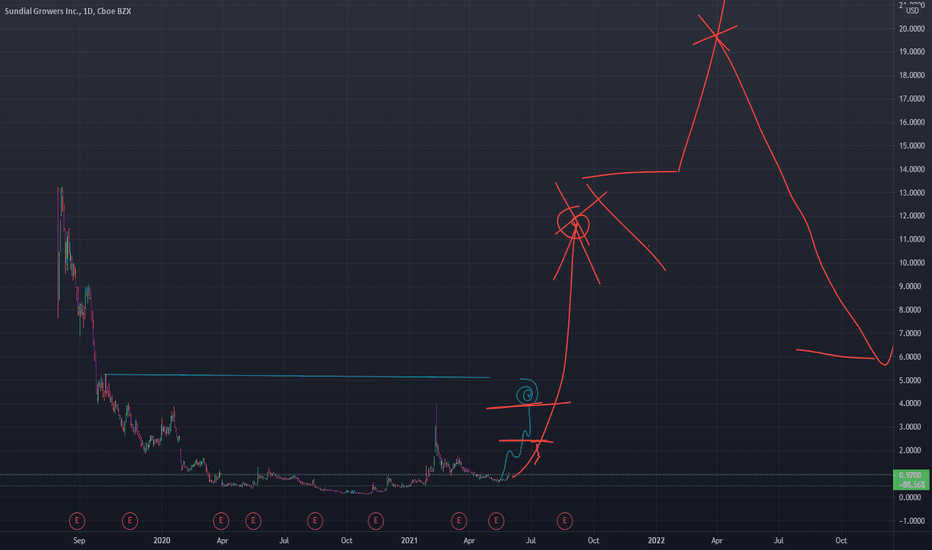Click the Oct label just before 2022
The width and height of the screenshot is (932, 550).
click(593, 540)
